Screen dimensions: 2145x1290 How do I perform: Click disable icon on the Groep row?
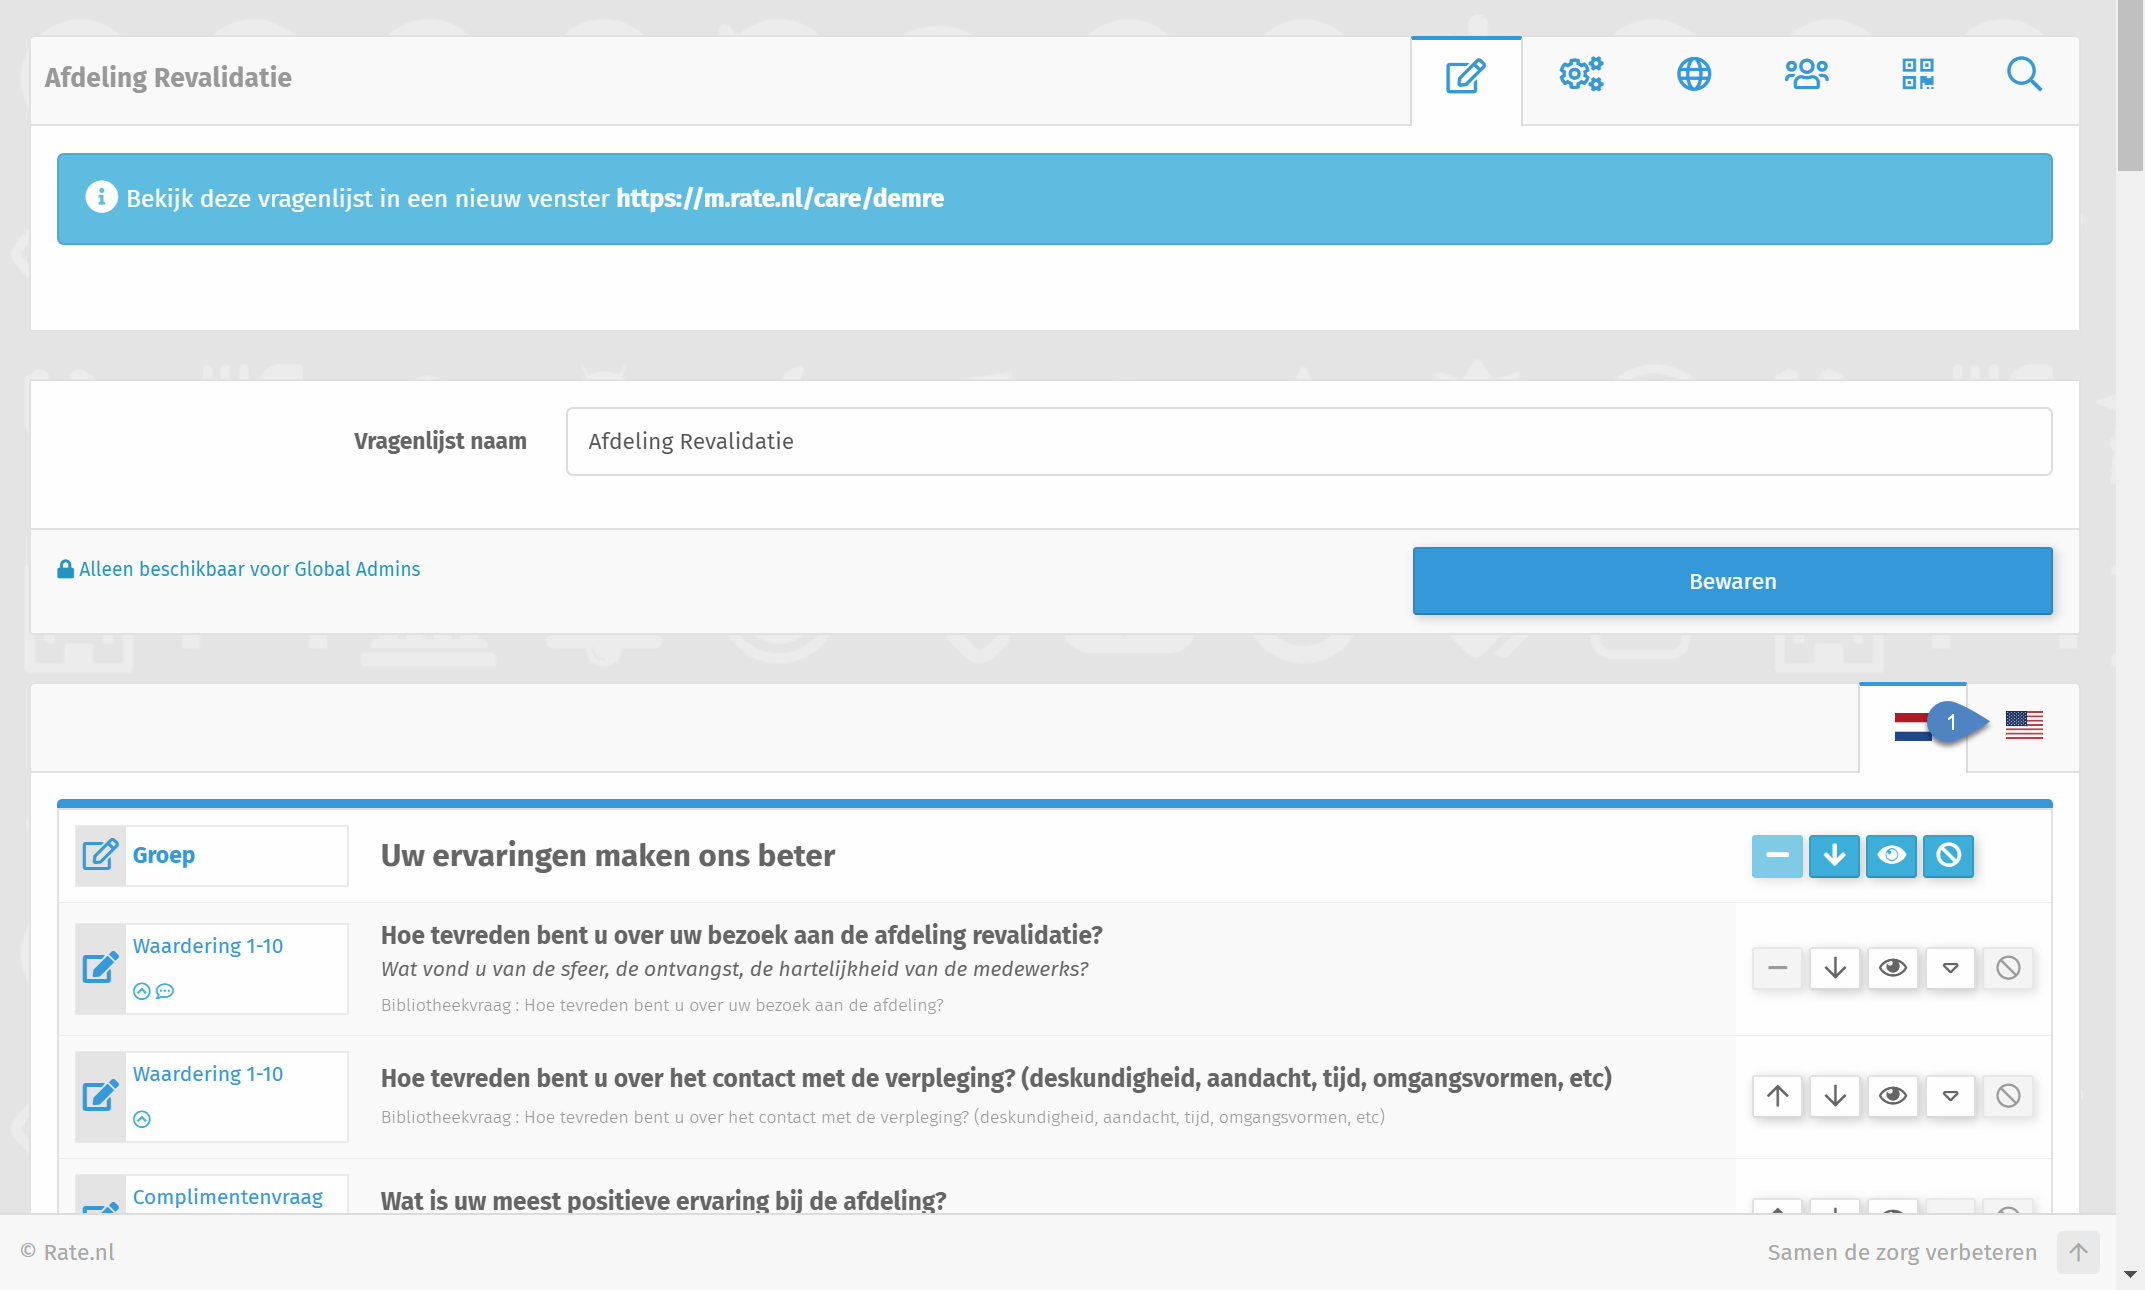click(1948, 856)
